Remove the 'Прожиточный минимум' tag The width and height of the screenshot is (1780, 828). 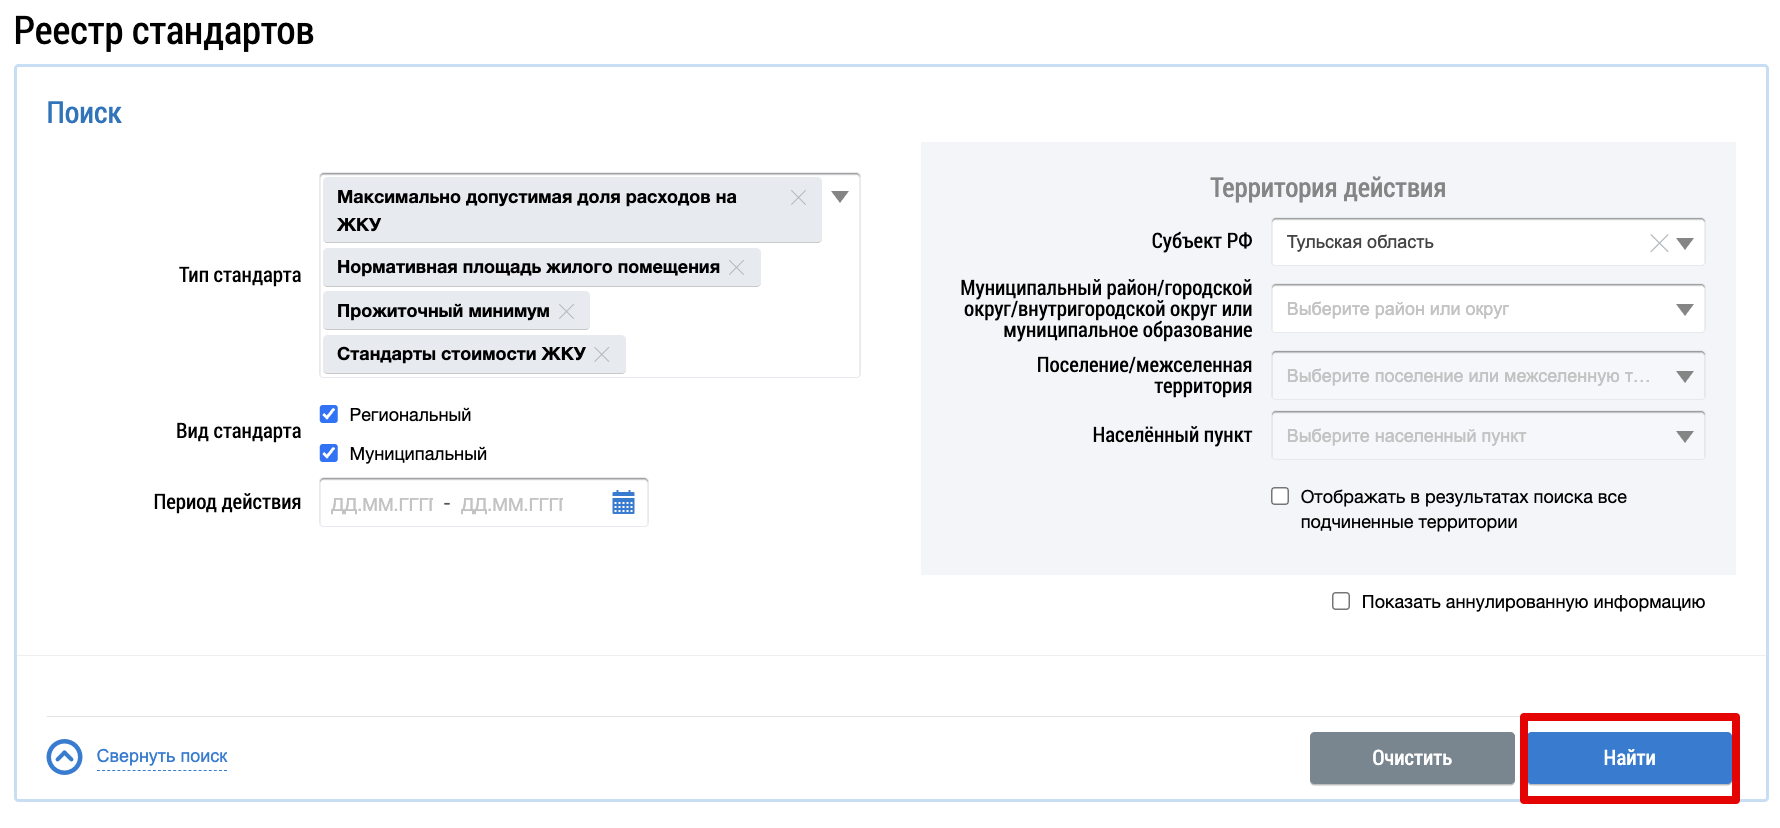pyautogui.click(x=567, y=311)
